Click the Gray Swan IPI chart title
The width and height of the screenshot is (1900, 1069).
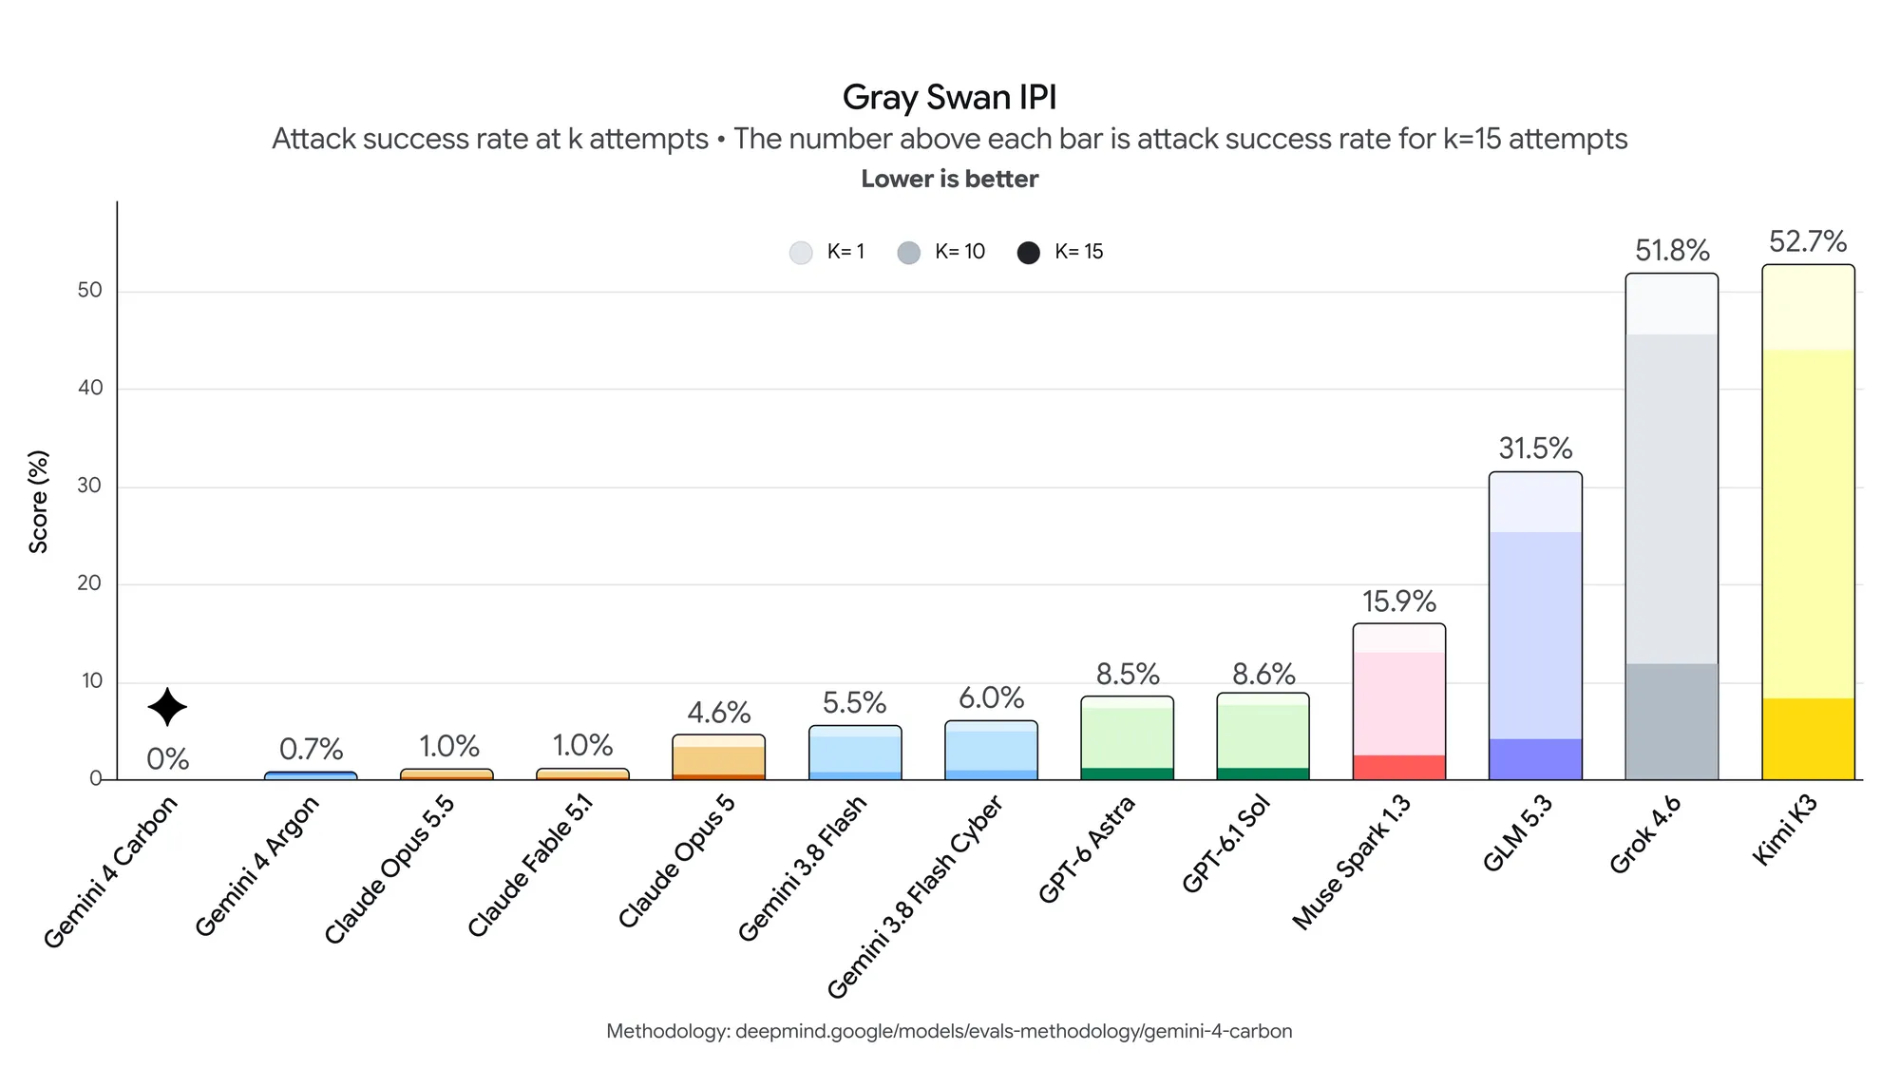[949, 97]
